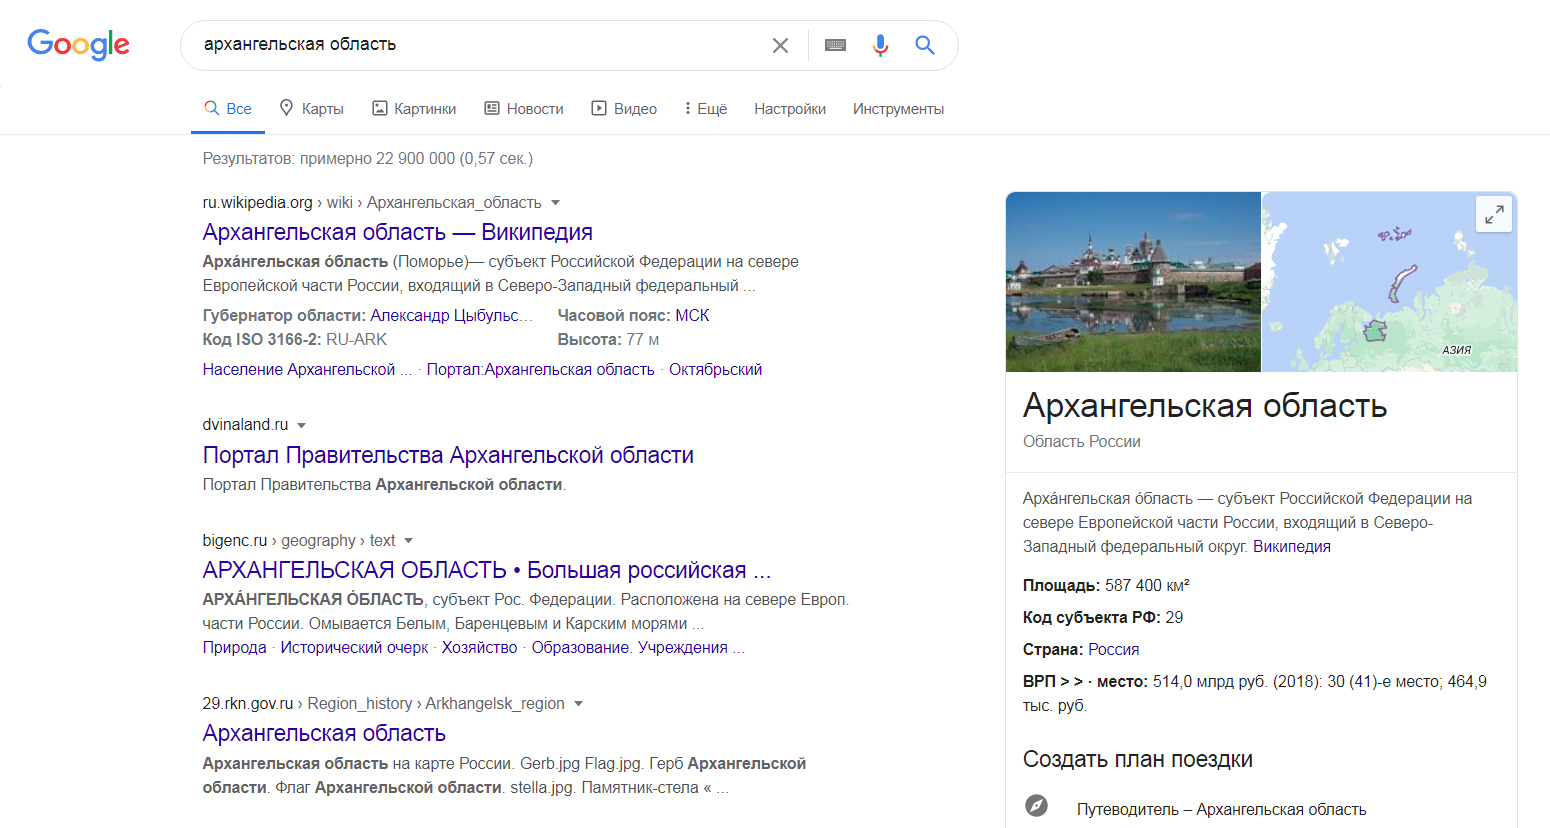Click the results count text
The height and width of the screenshot is (828, 1550).
pyautogui.click(x=367, y=158)
